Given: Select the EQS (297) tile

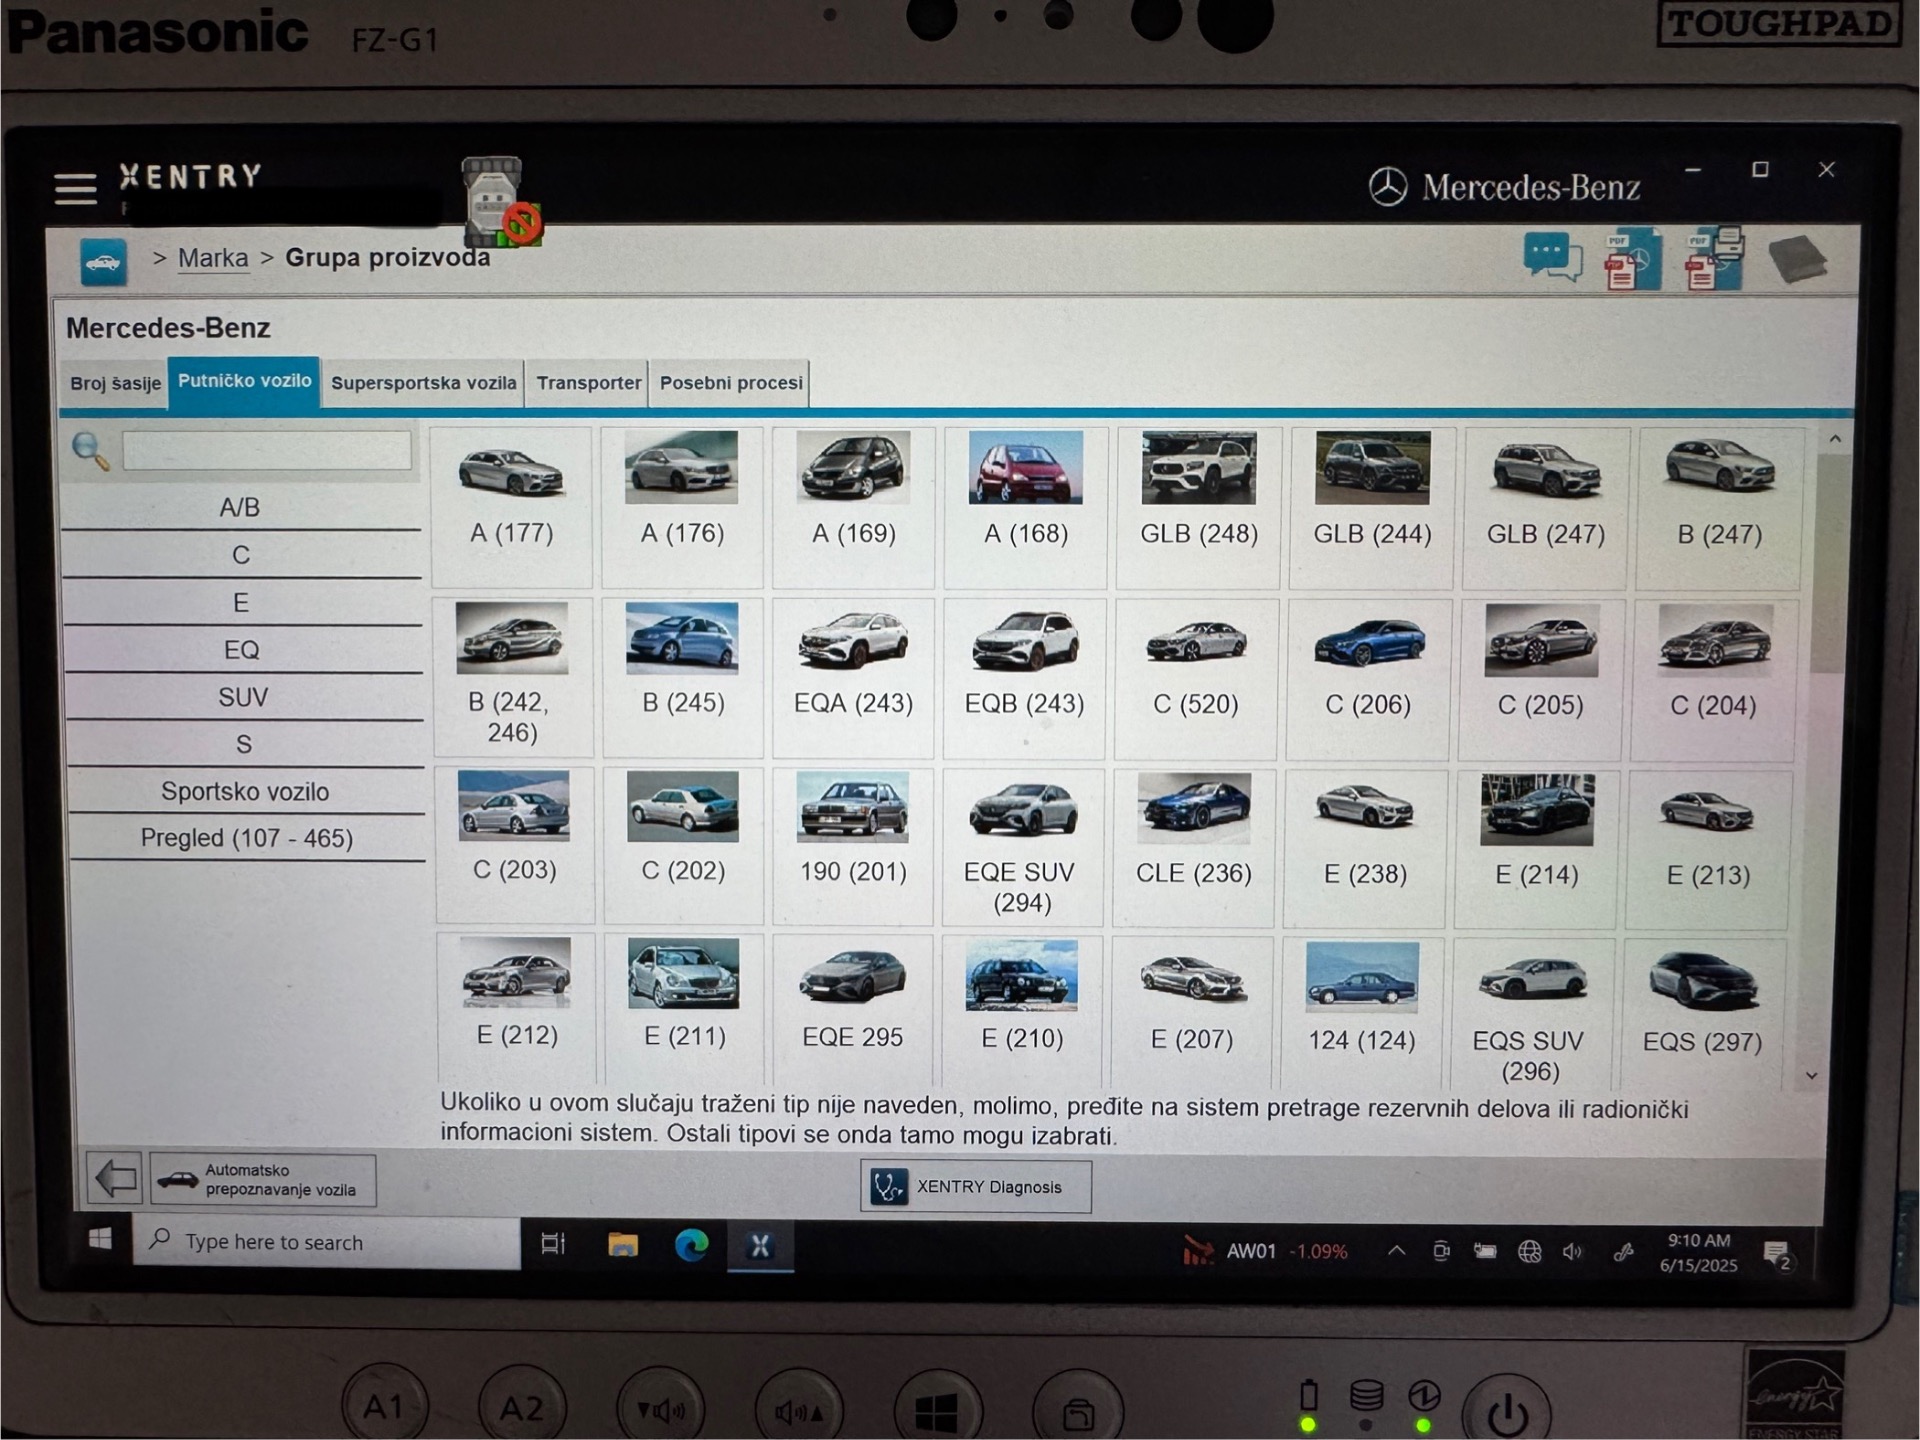Looking at the screenshot, I should (x=1703, y=1013).
